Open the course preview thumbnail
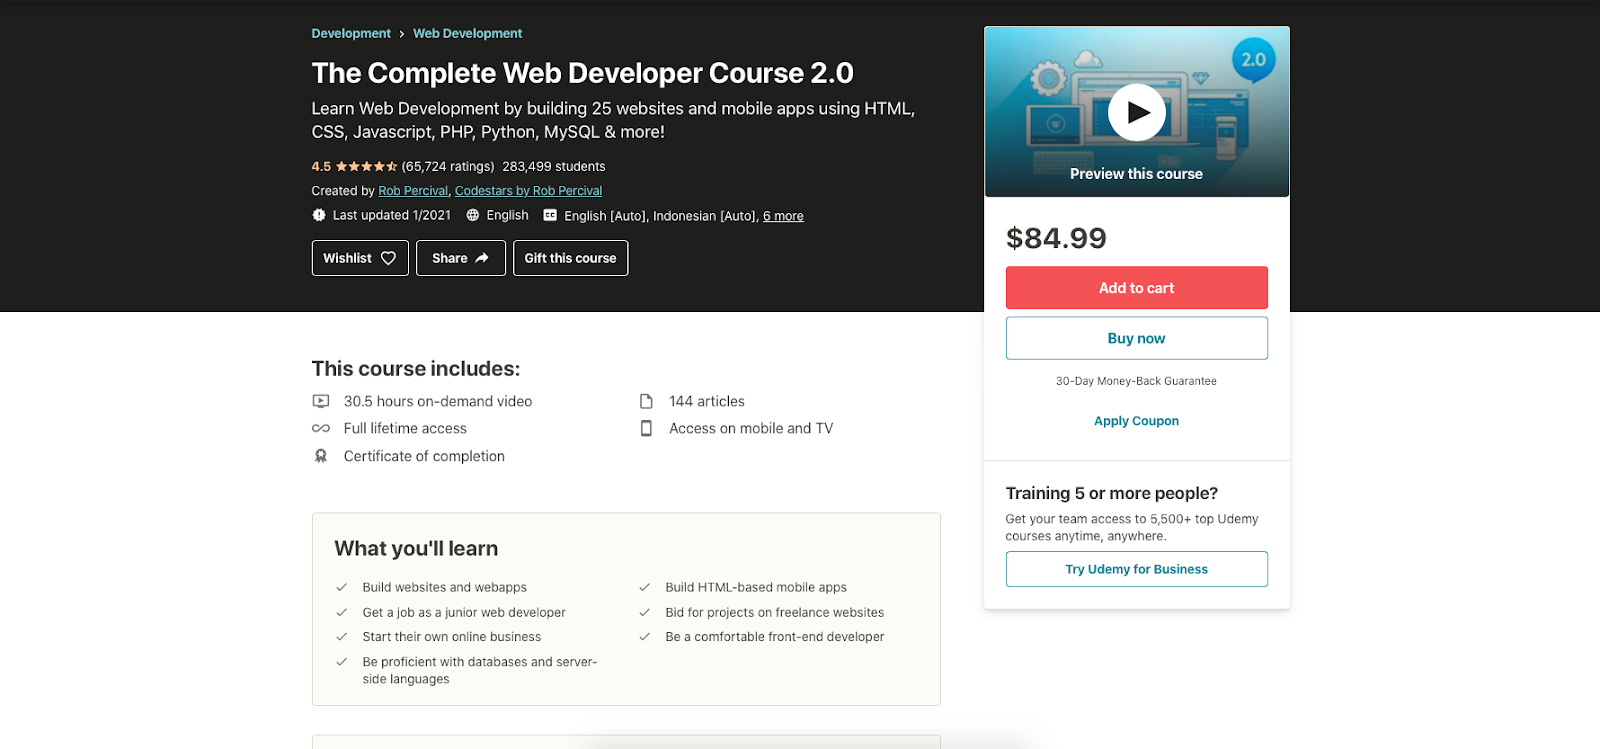1600x749 pixels. pos(1137,112)
